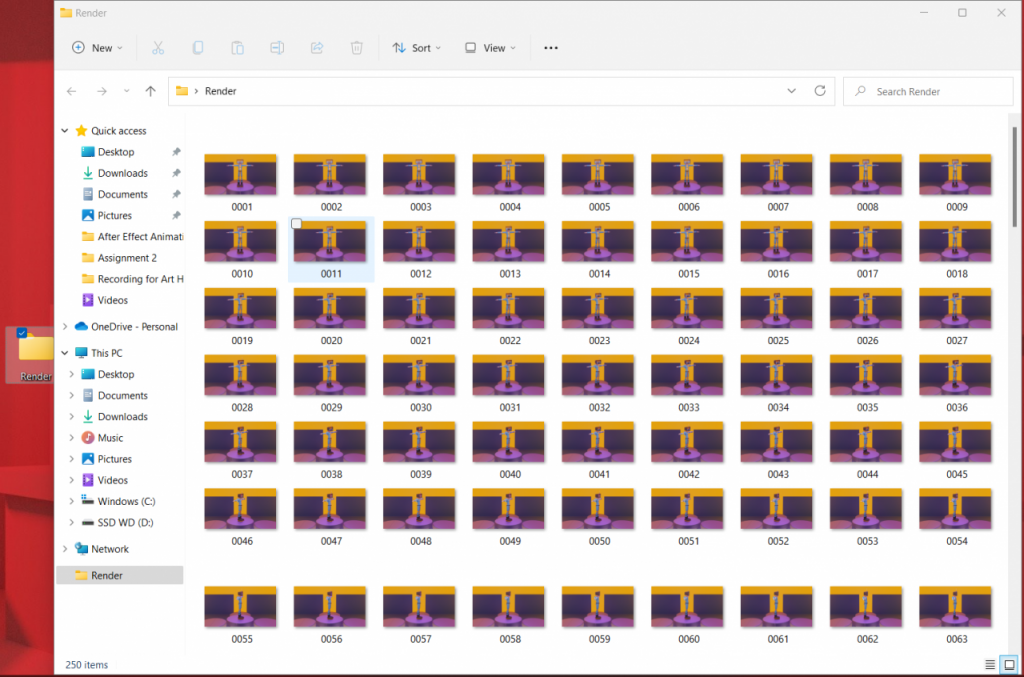The width and height of the screenshot is (1024, 677).
Task: Refresh the Render folder view
Action: point(820,91)
